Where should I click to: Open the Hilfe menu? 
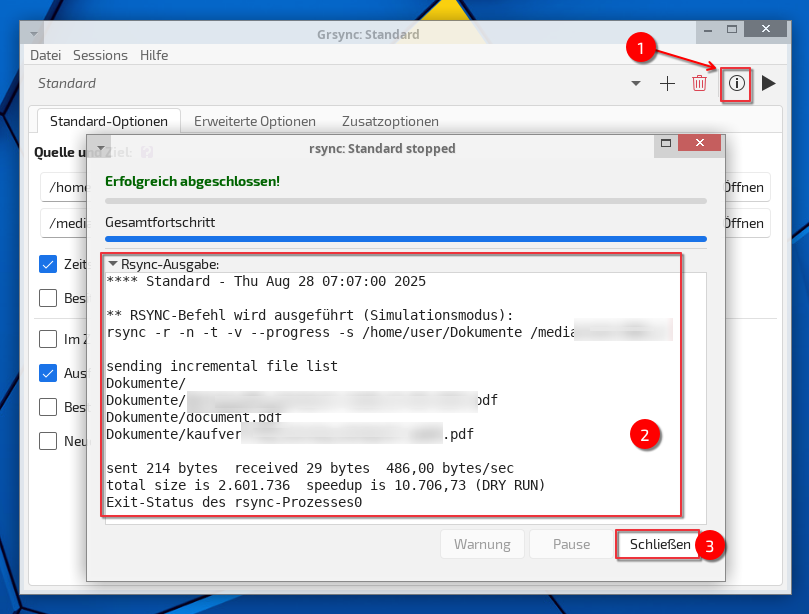tap(154, 55)
